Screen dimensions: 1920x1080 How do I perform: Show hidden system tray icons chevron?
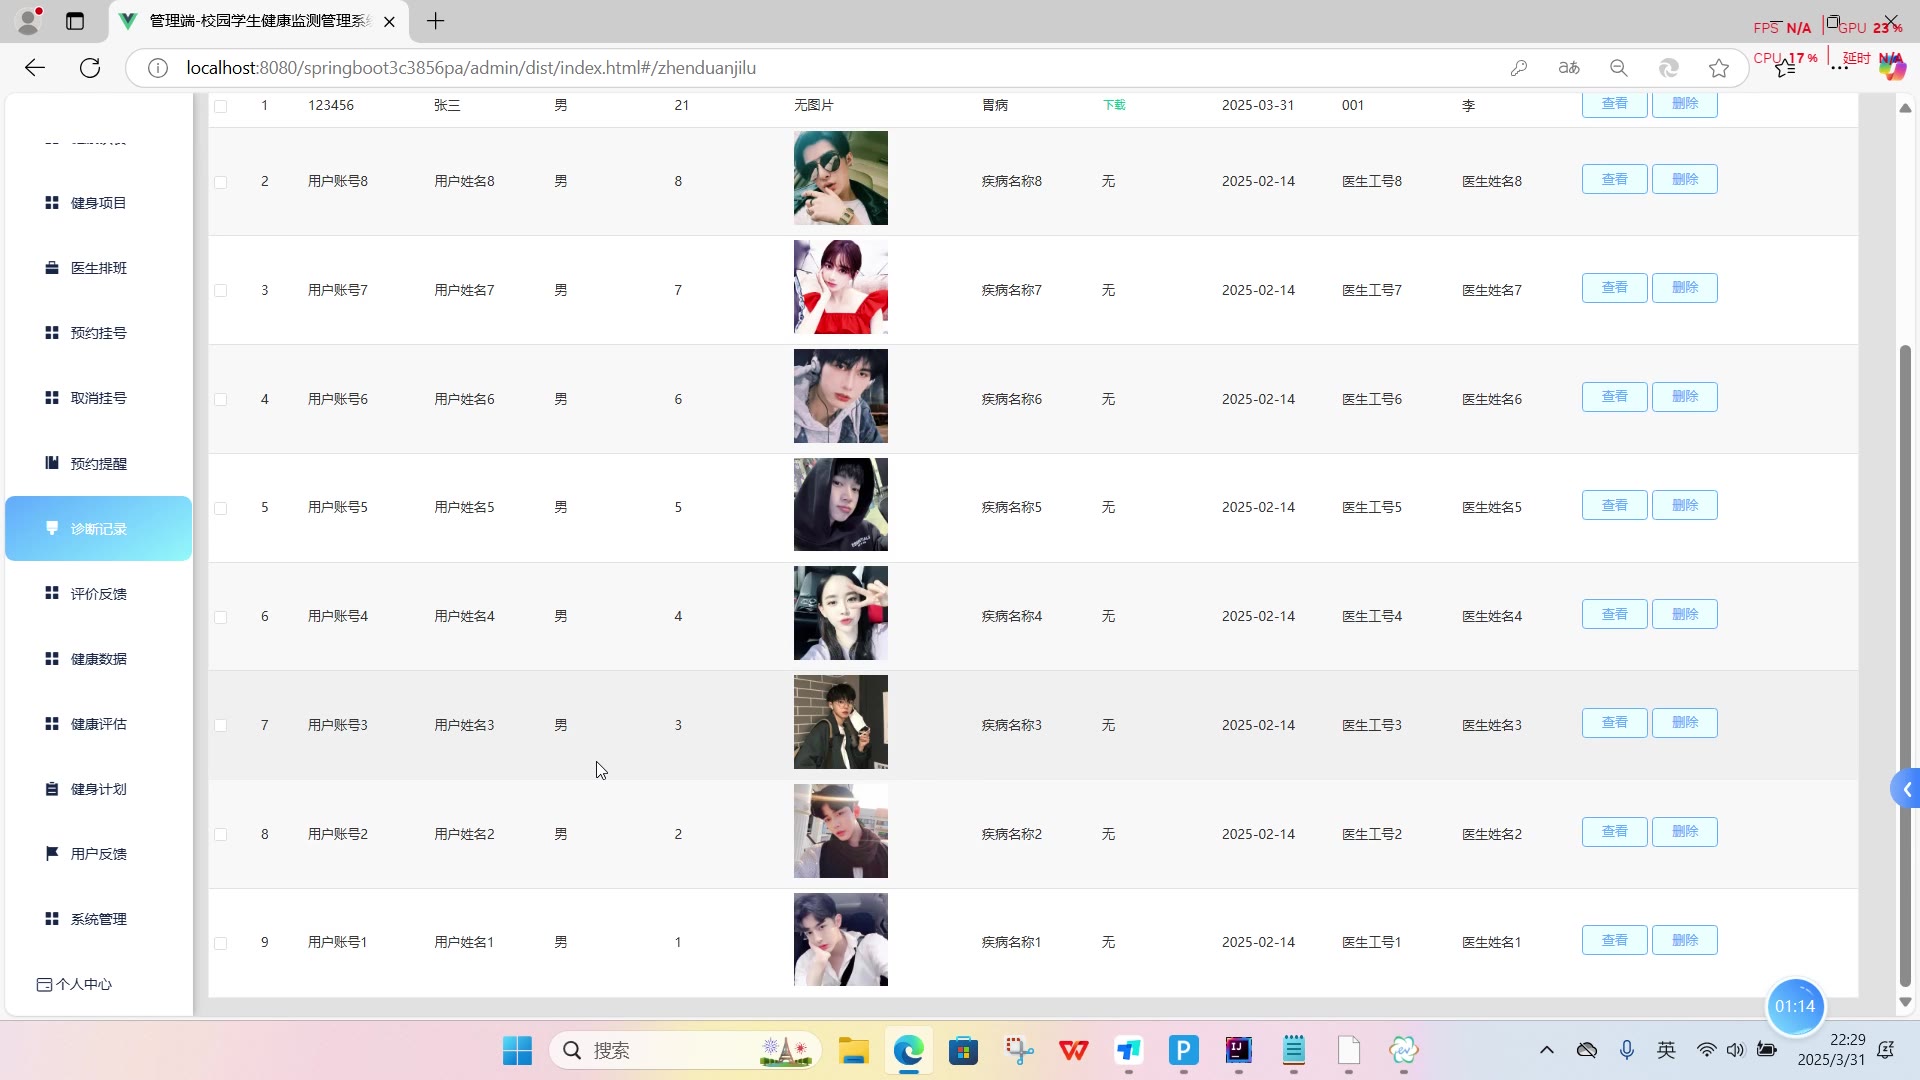click(x=1547, y=1050)
